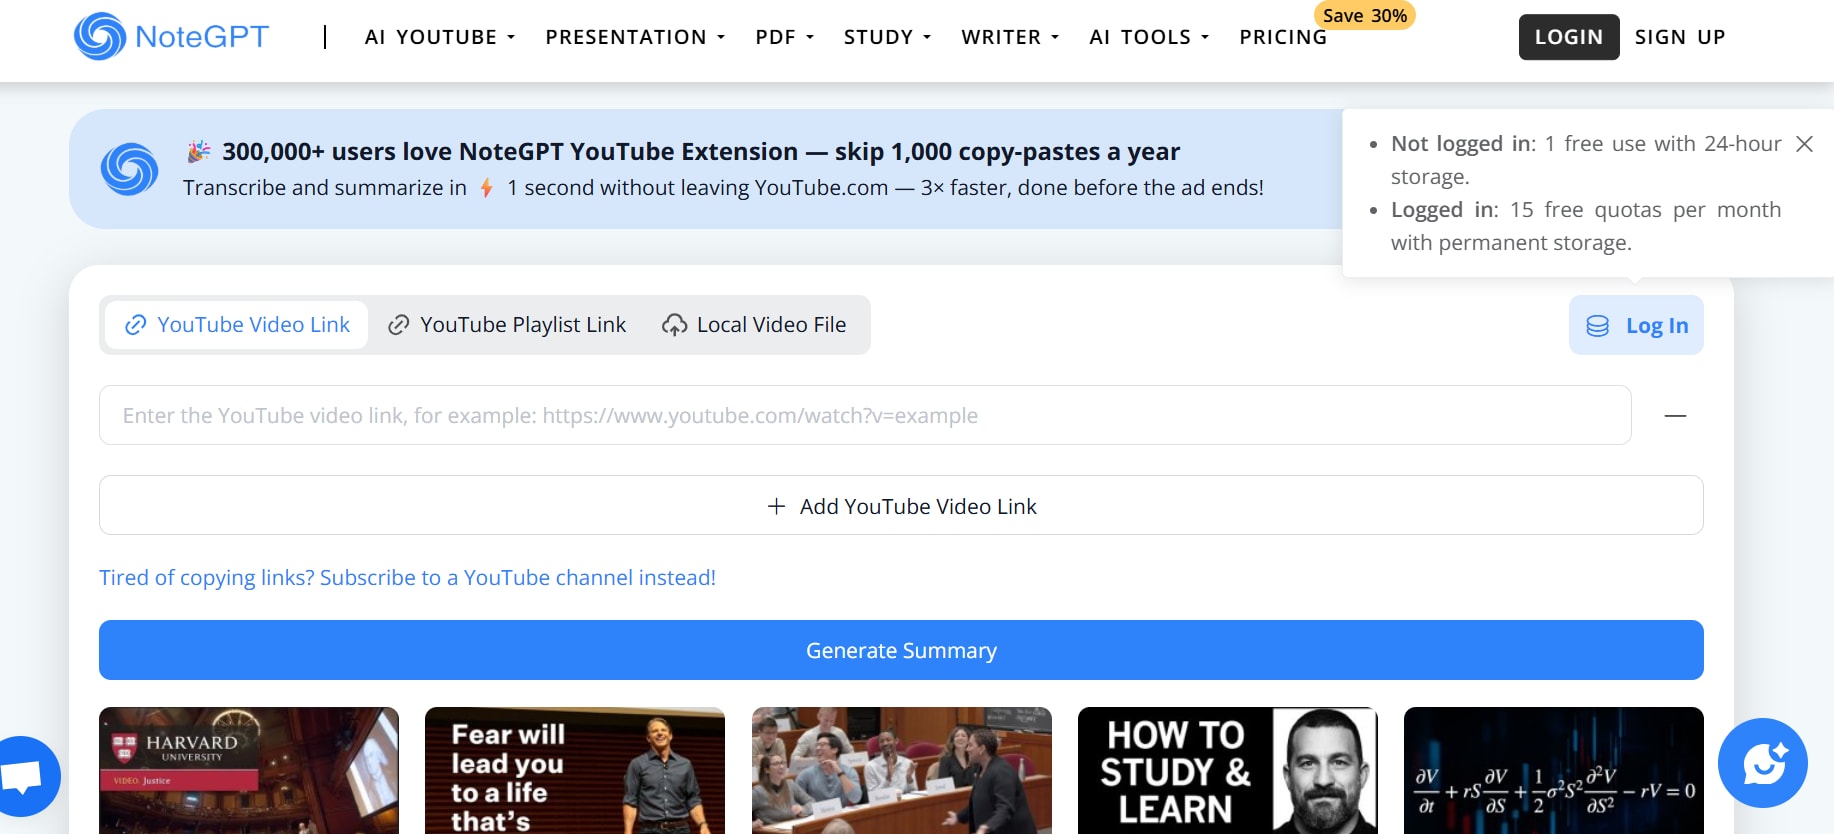Screen dimensions: 1834x834
Task: Click the database stack icon next to Log In
Action: click(1598, 326)
